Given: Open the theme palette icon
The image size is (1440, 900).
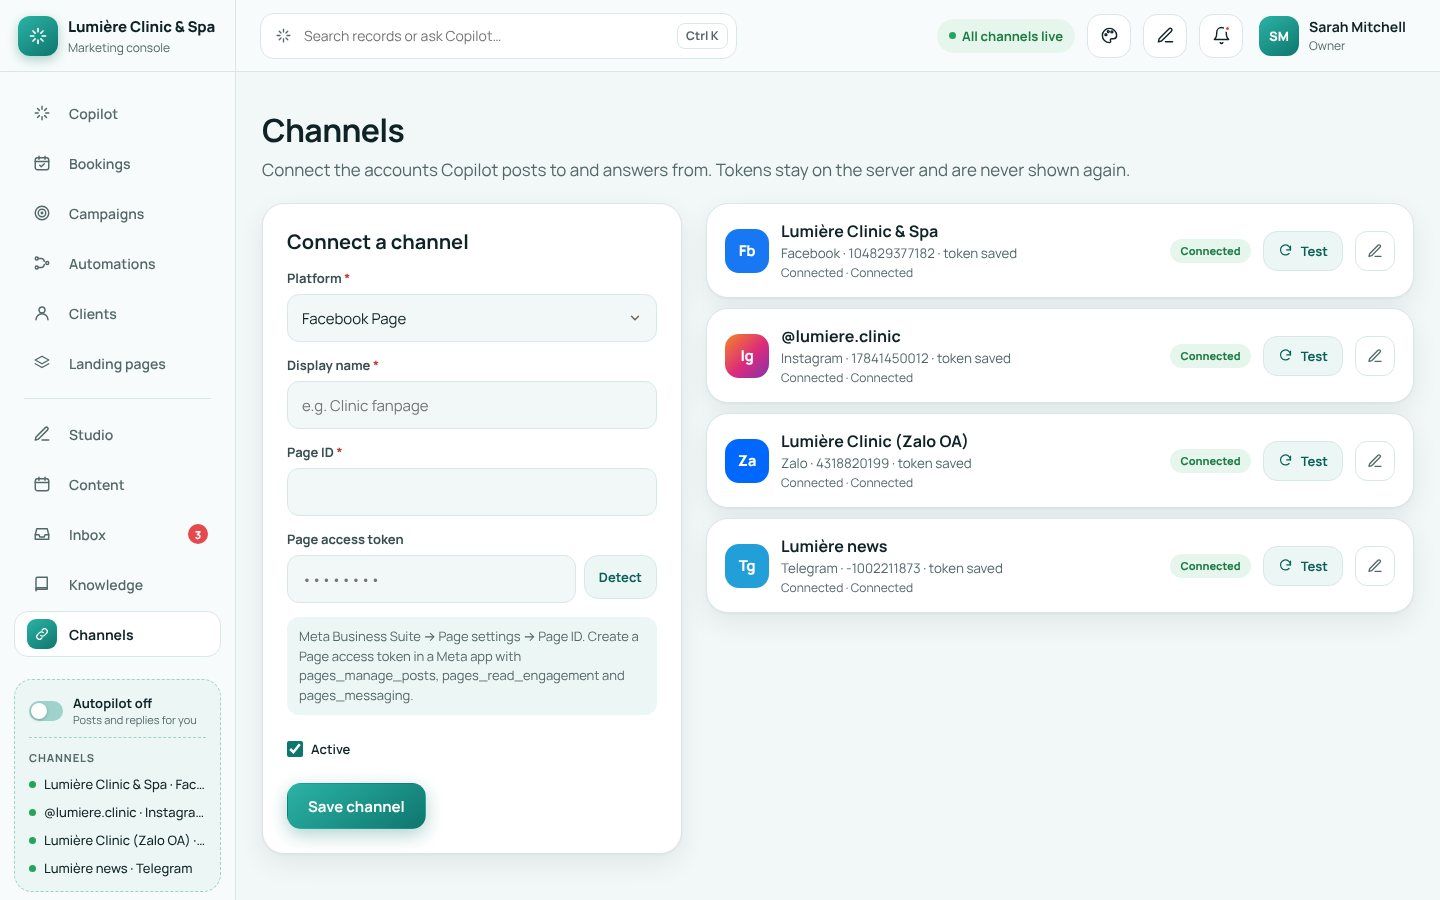Looking at the screenshot, I should pos(1109,36).
